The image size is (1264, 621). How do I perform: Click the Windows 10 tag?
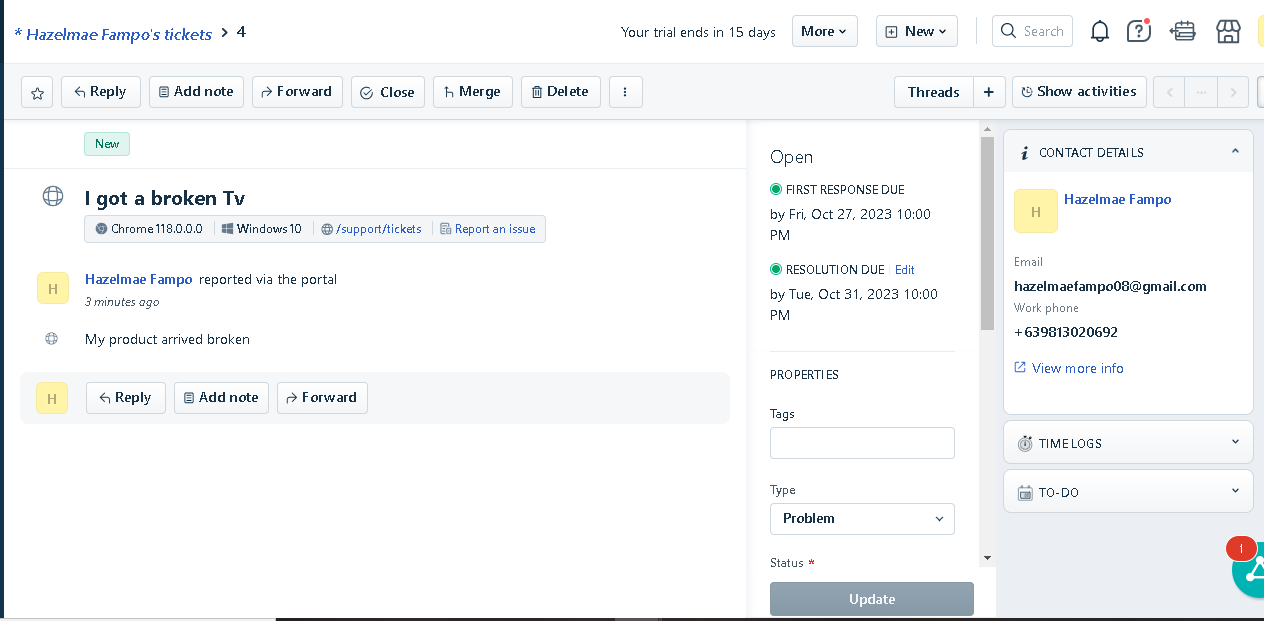(262, 229)
